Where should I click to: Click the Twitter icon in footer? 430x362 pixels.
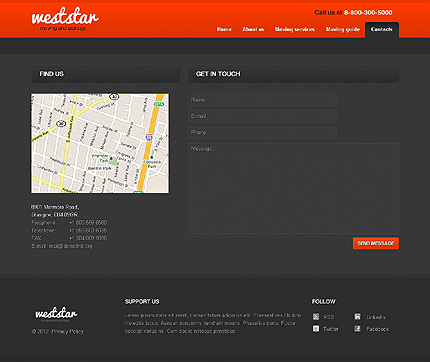point(316,329)
